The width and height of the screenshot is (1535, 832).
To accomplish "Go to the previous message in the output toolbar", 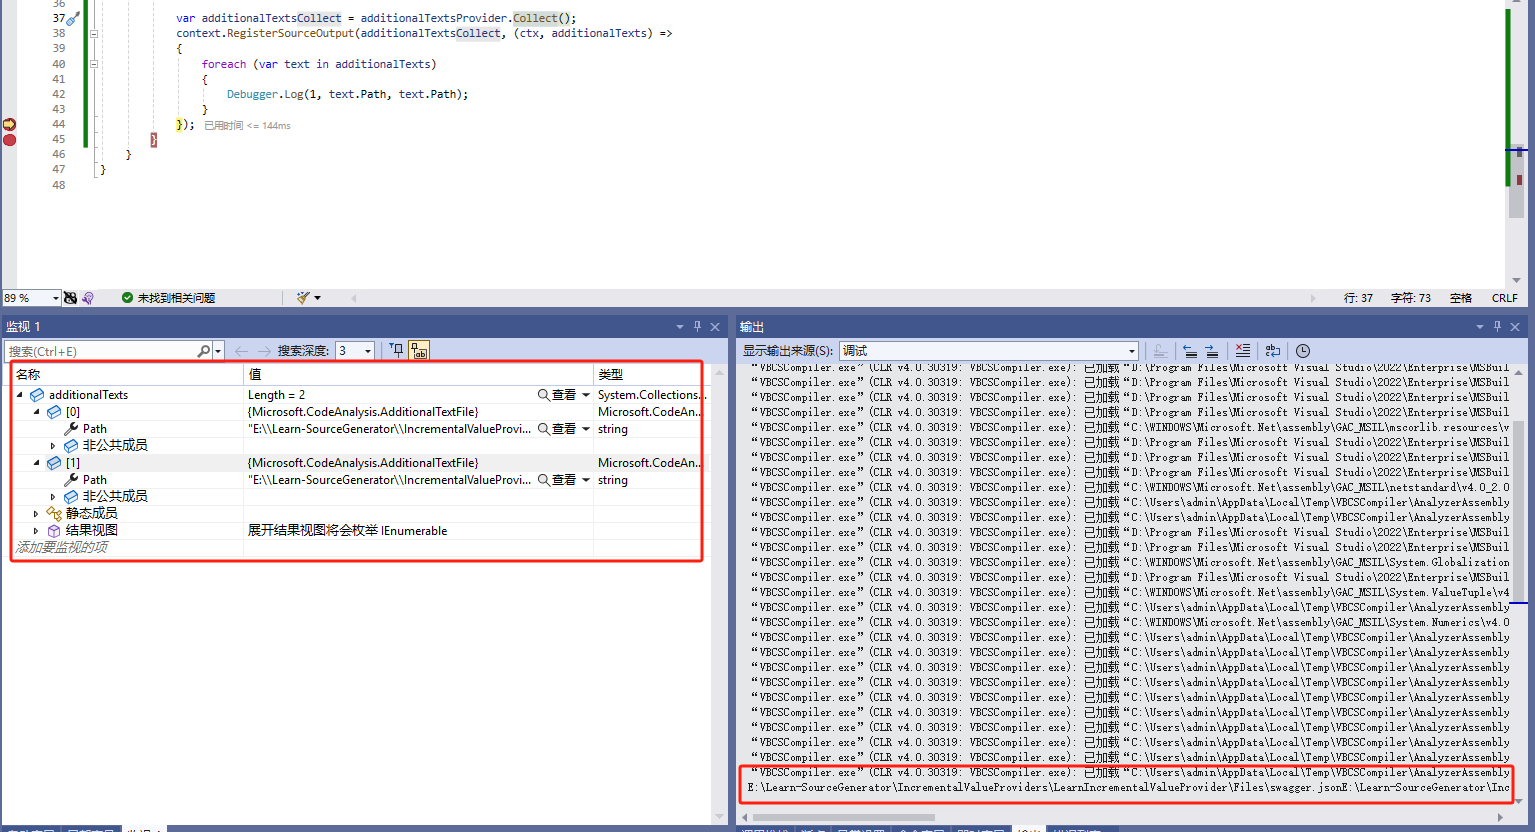I will (x=1190, y=351).
